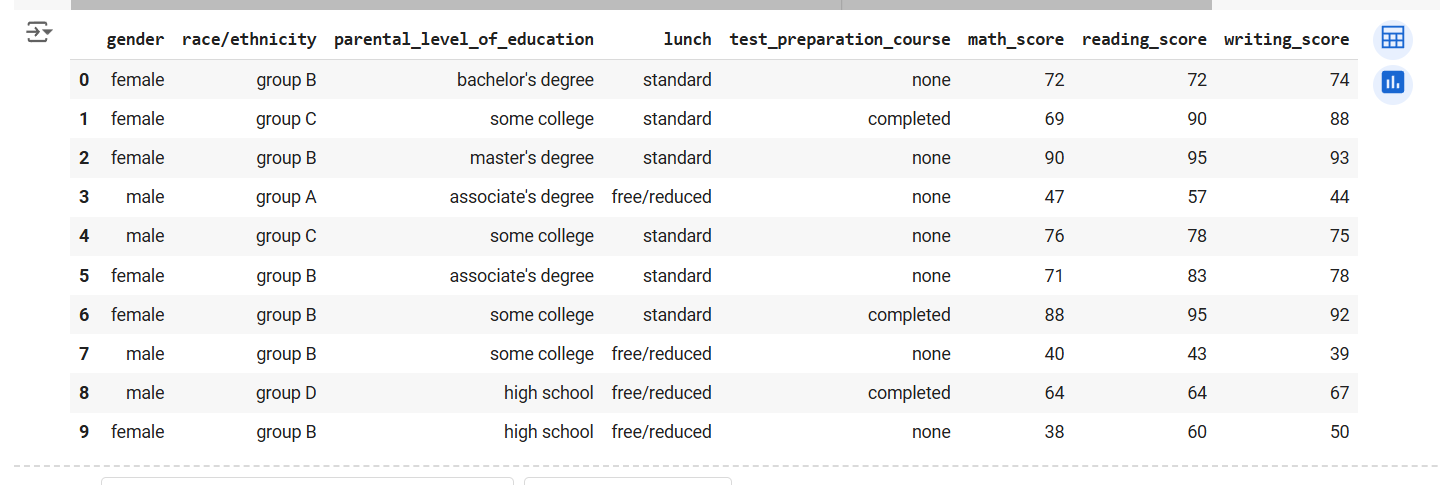This screenshot has width=1440, height=485.
Task: Open the suggest charts icon
Action: click(x=1392, y=82)
